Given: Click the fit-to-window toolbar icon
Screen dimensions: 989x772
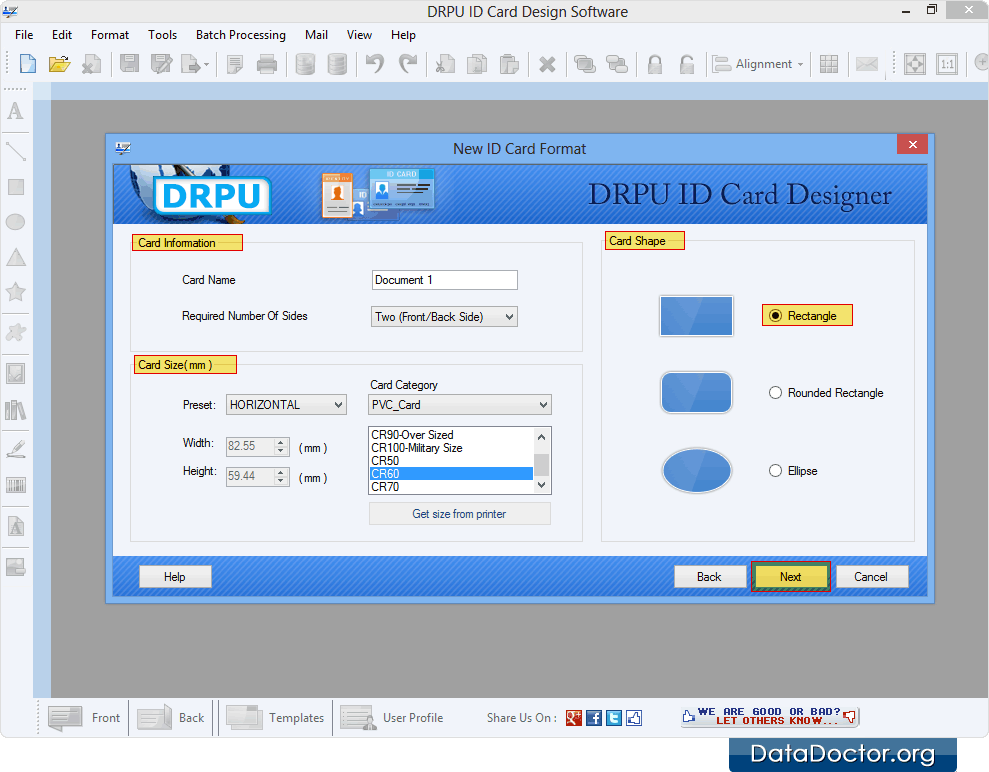Looking at the screenshot, I should [x=915, y=64].
